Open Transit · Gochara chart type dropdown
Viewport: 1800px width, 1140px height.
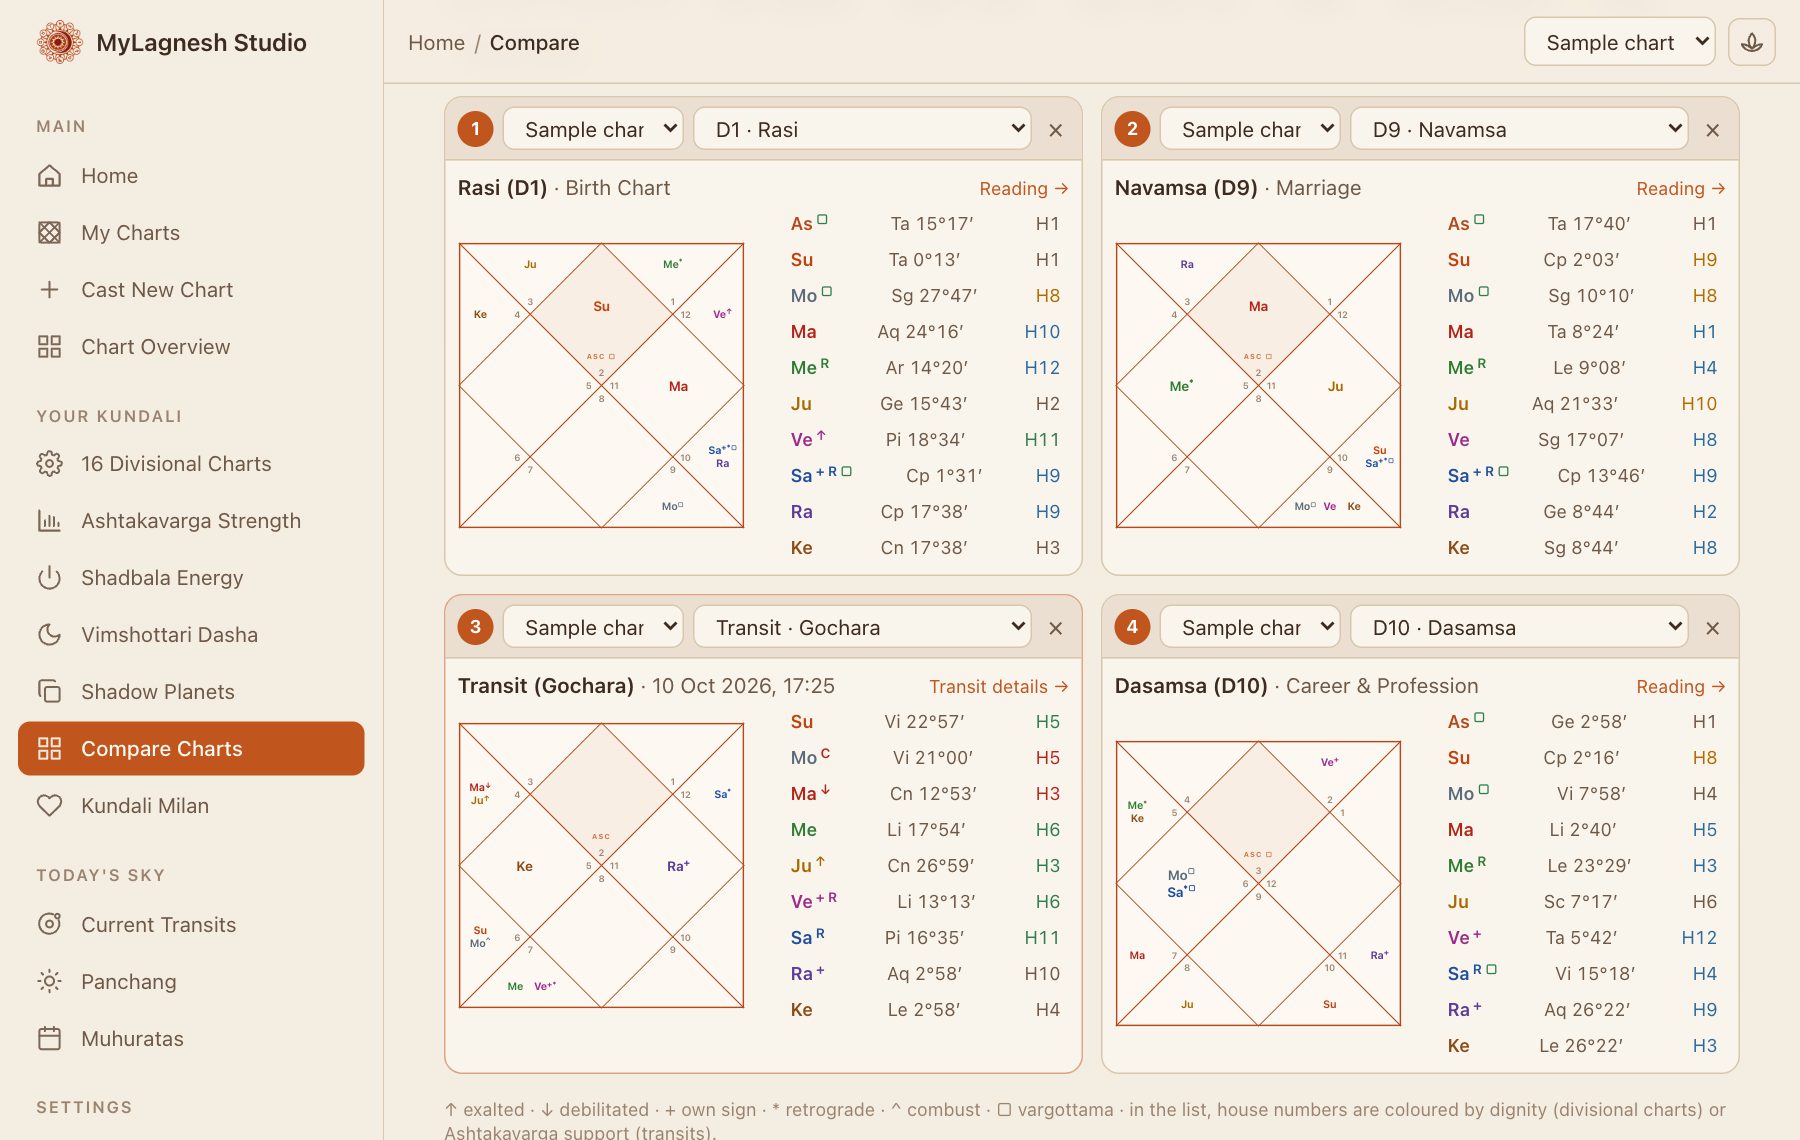coord(862,627)
